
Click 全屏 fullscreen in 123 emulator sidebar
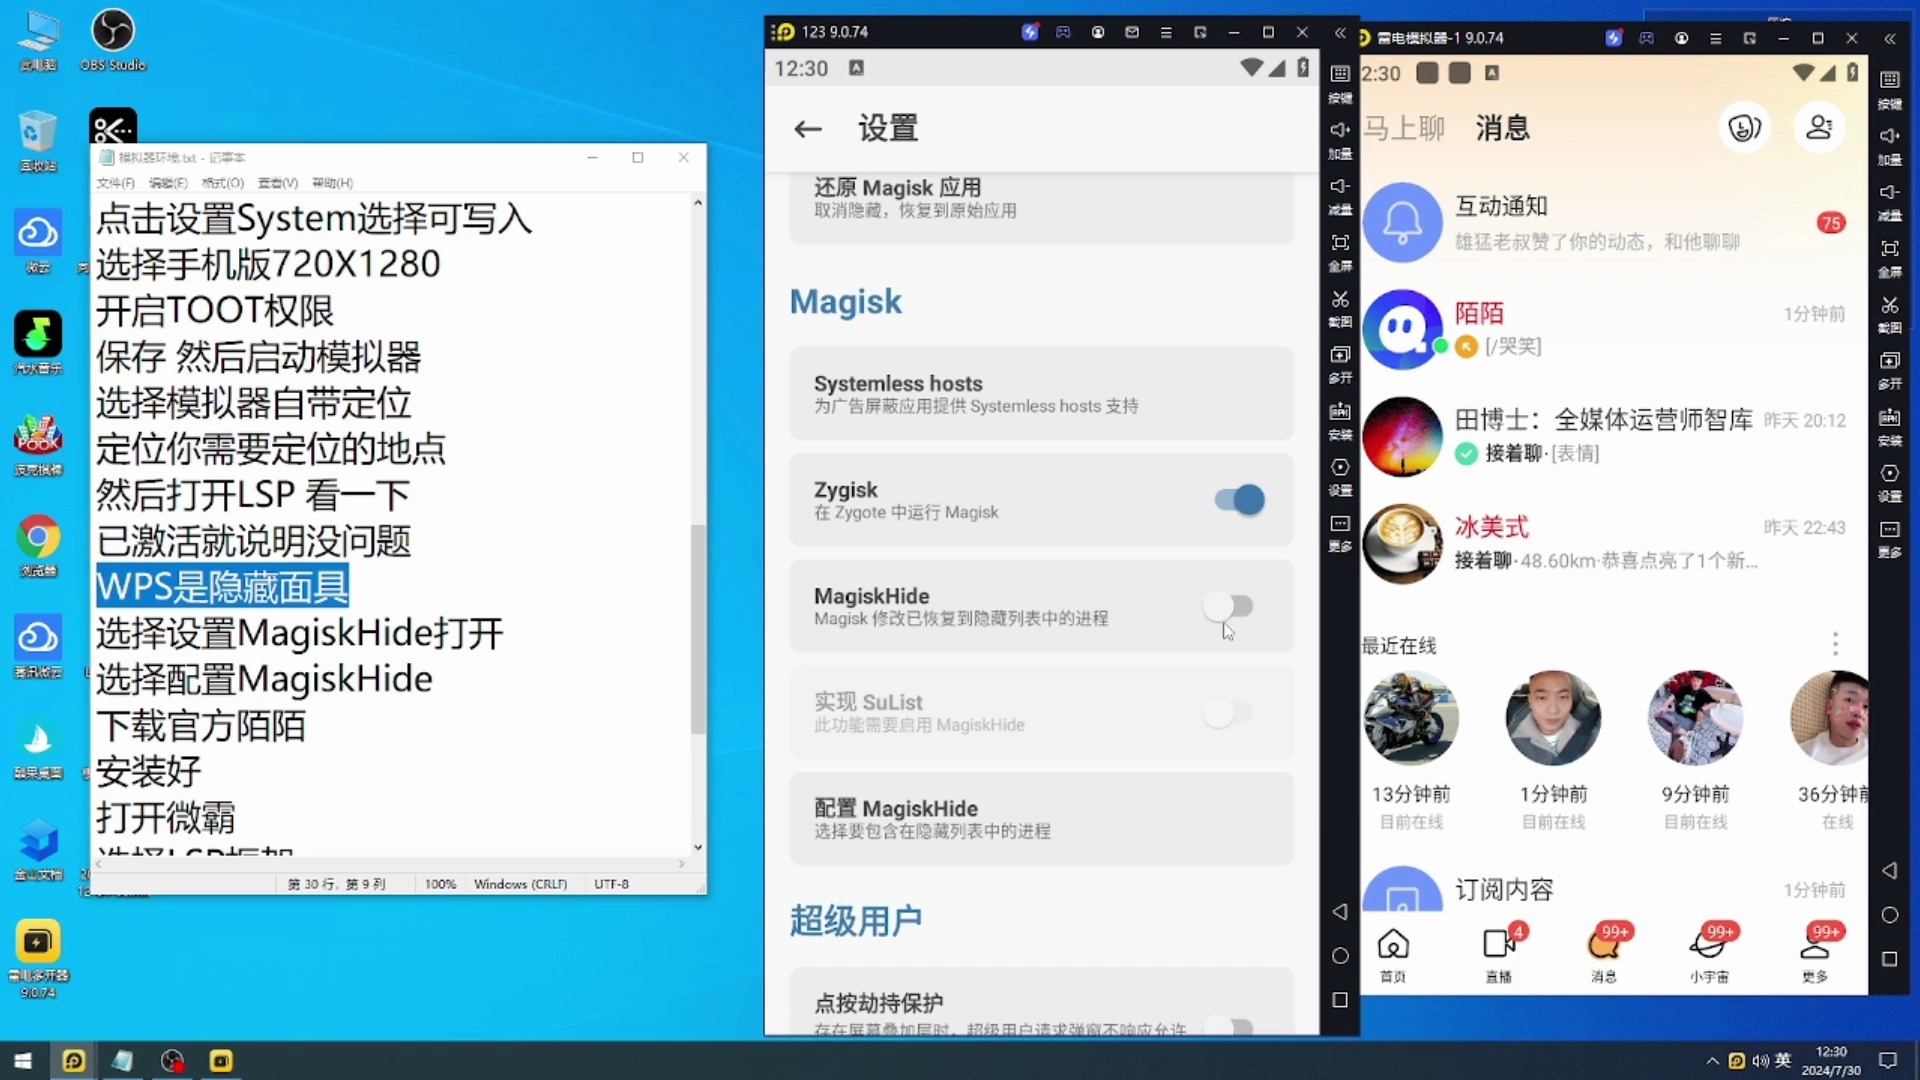click(1340, 251)
